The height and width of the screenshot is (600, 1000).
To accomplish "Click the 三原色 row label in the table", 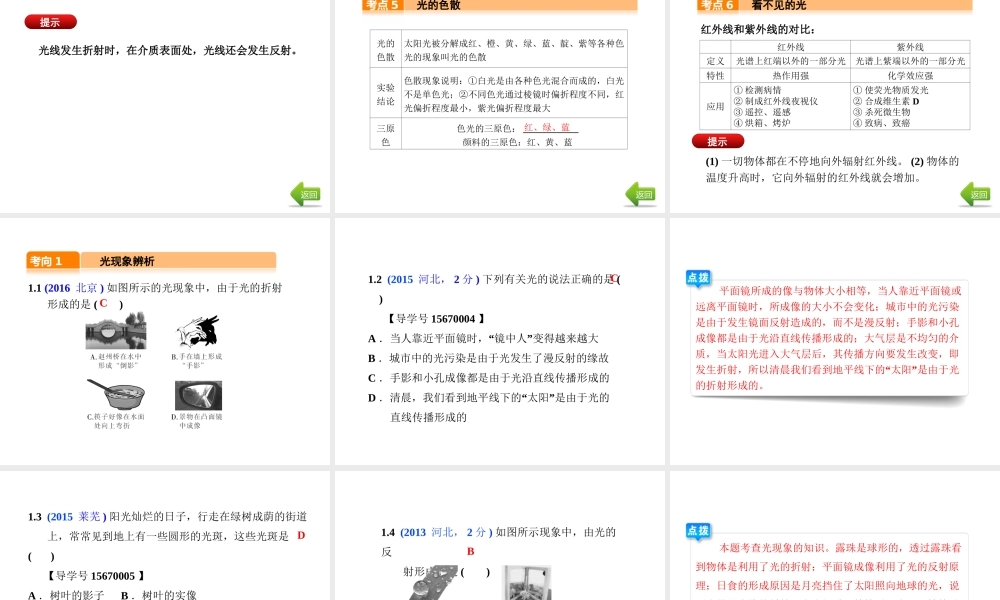I will click(x=386, y=135).
